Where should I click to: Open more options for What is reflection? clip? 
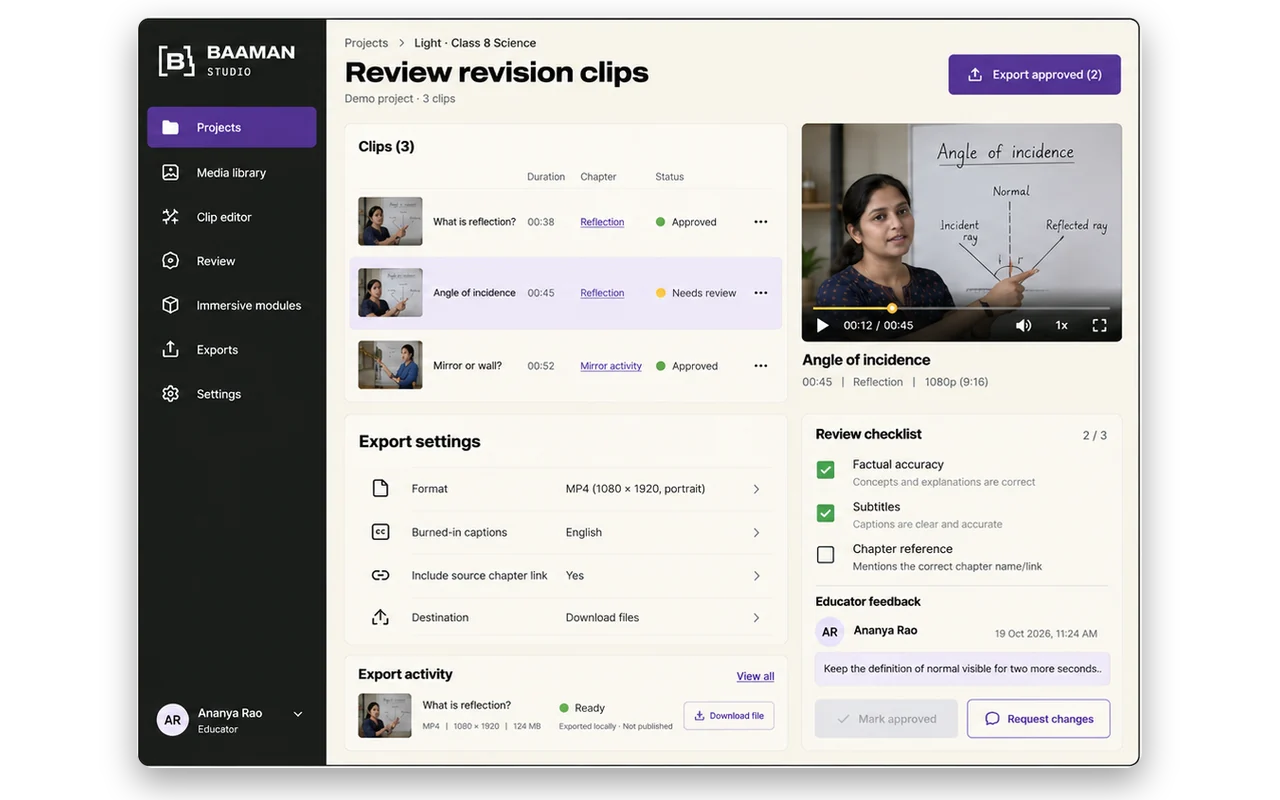(x=761, y=222)
